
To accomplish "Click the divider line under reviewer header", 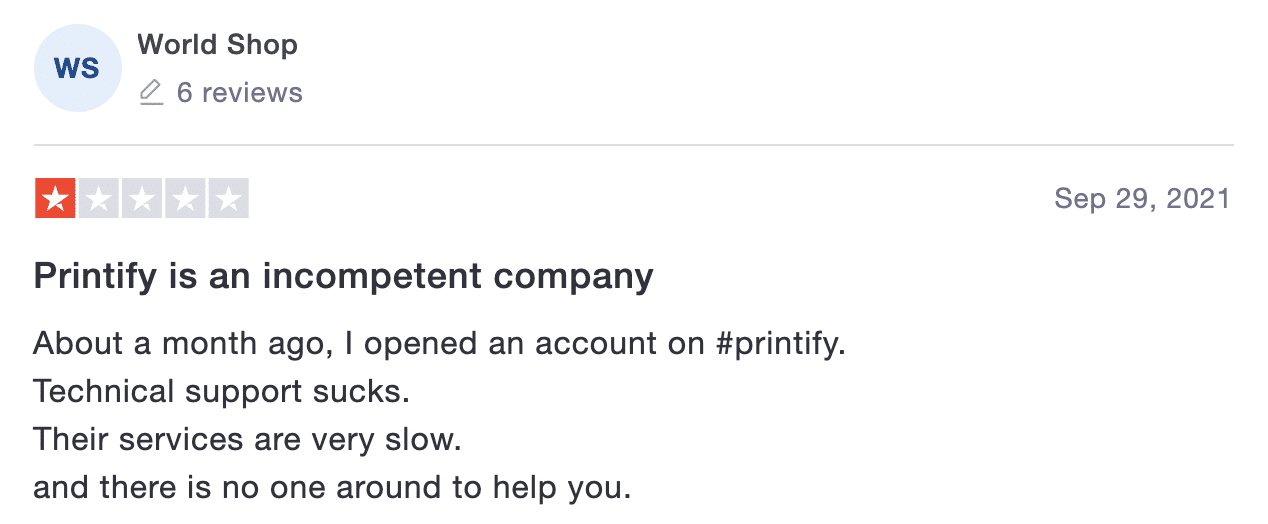I will [634, 145].
